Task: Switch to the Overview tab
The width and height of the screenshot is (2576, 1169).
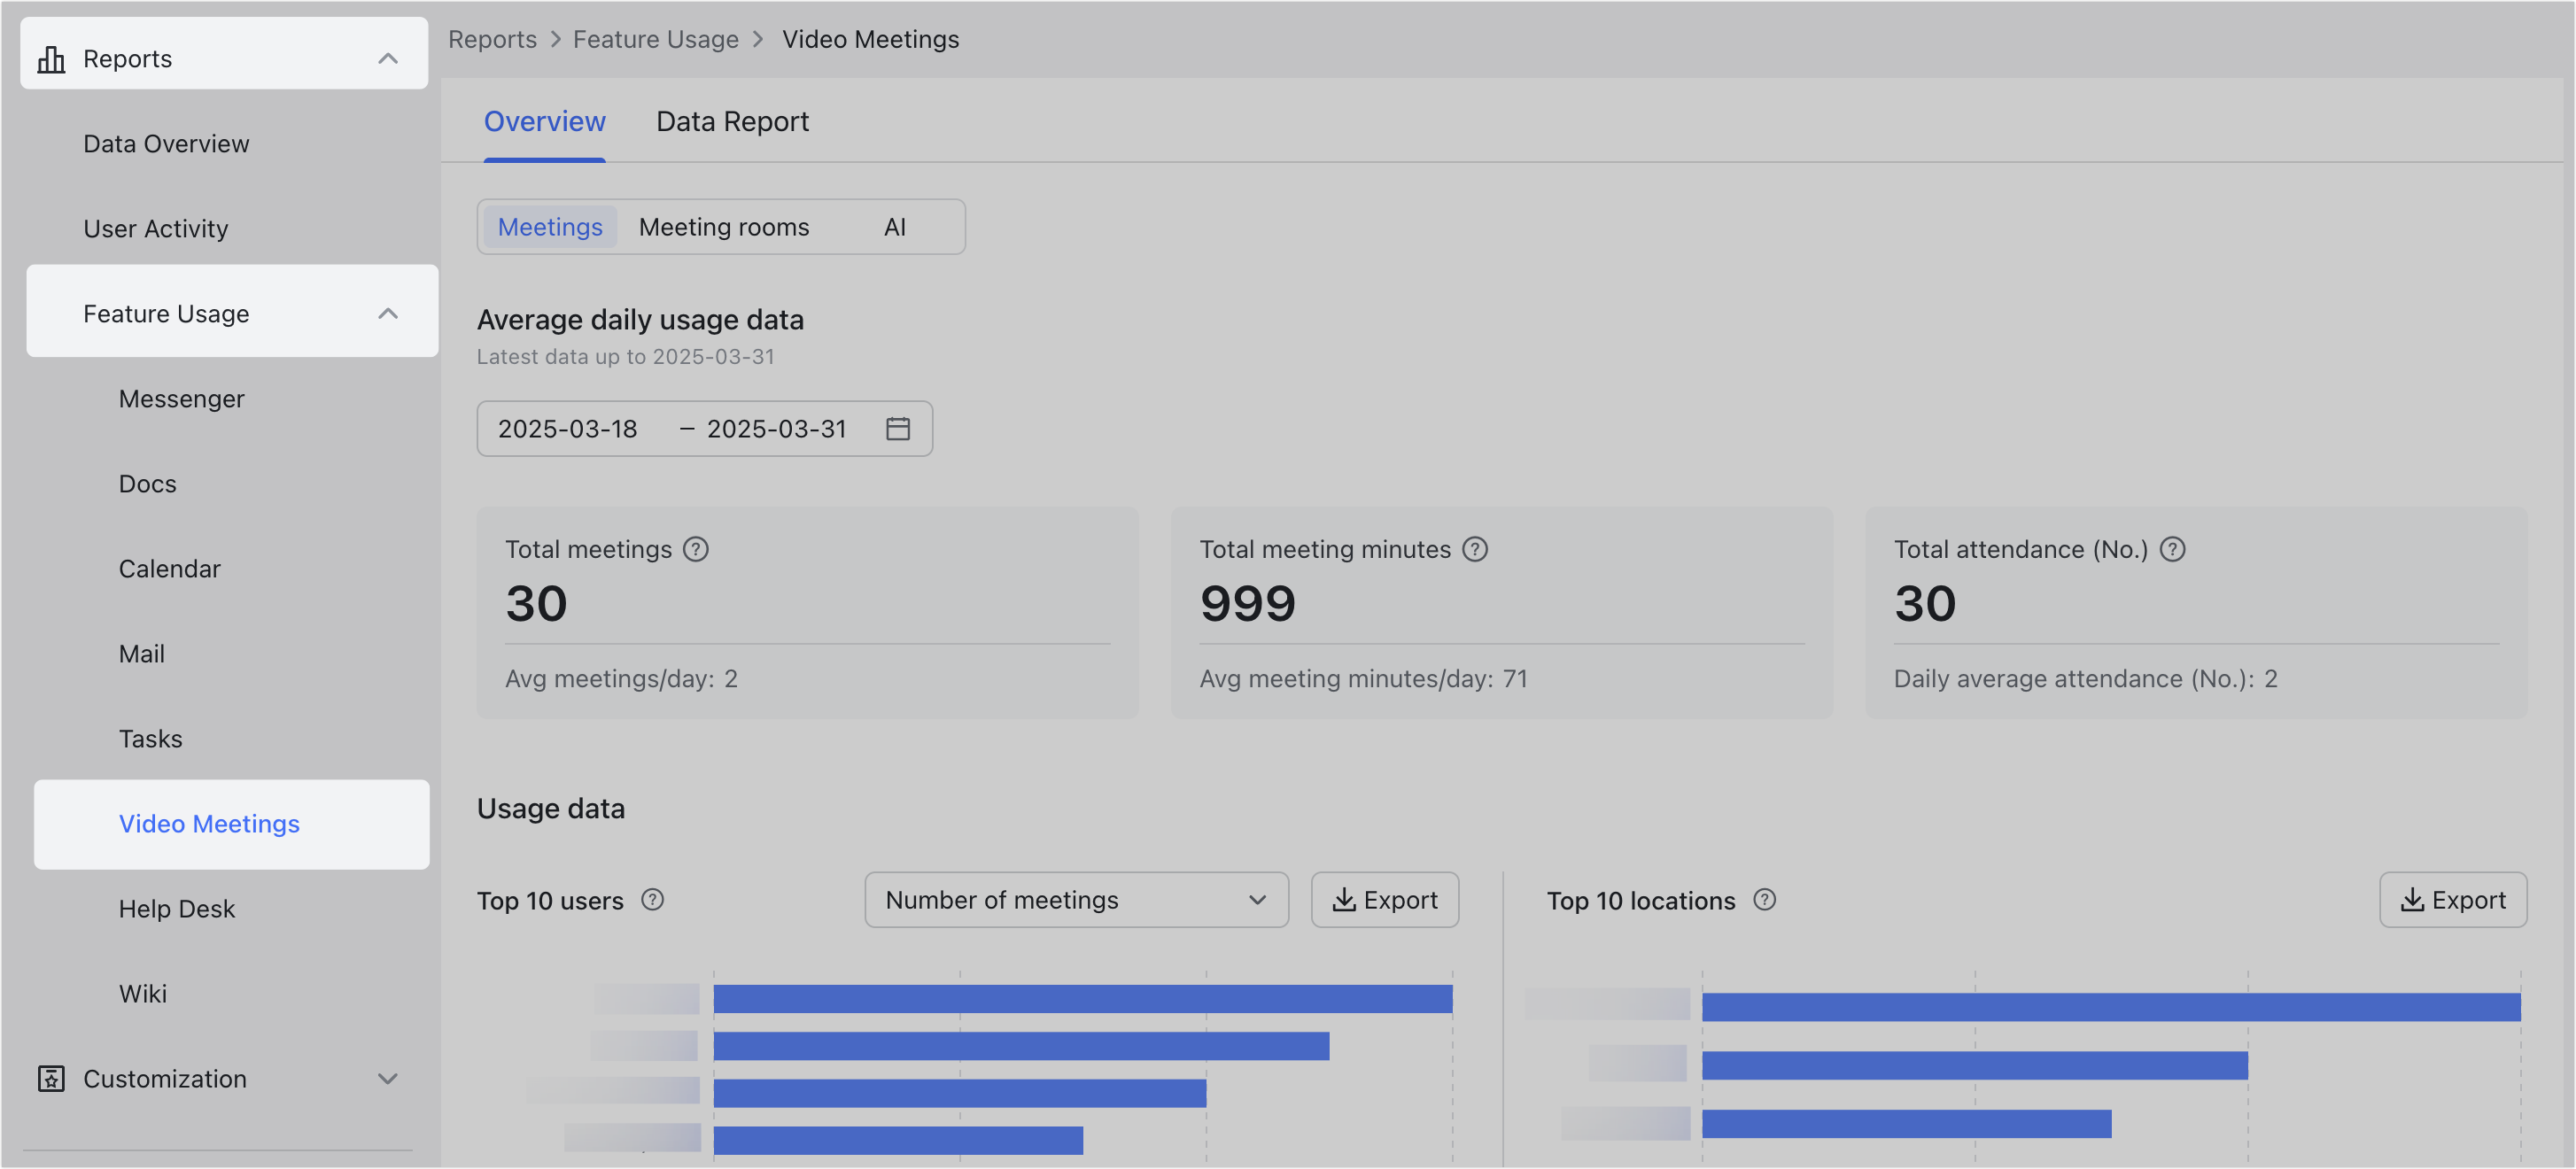Action: (545, 122)
